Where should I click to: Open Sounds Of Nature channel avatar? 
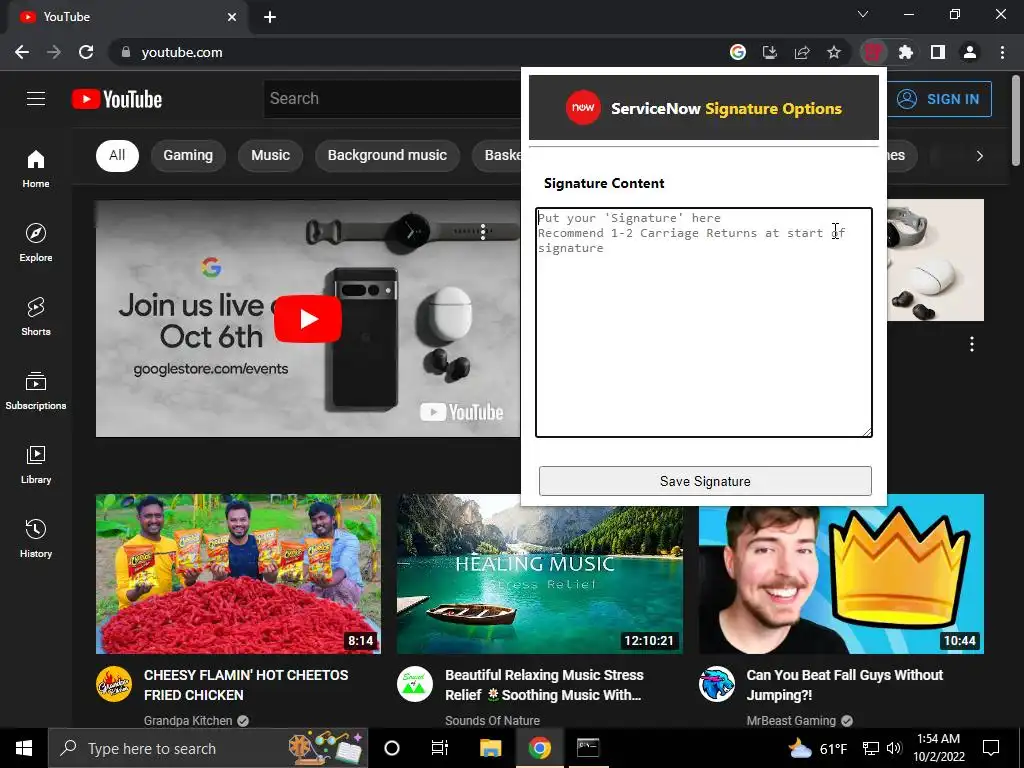[415, 684]
